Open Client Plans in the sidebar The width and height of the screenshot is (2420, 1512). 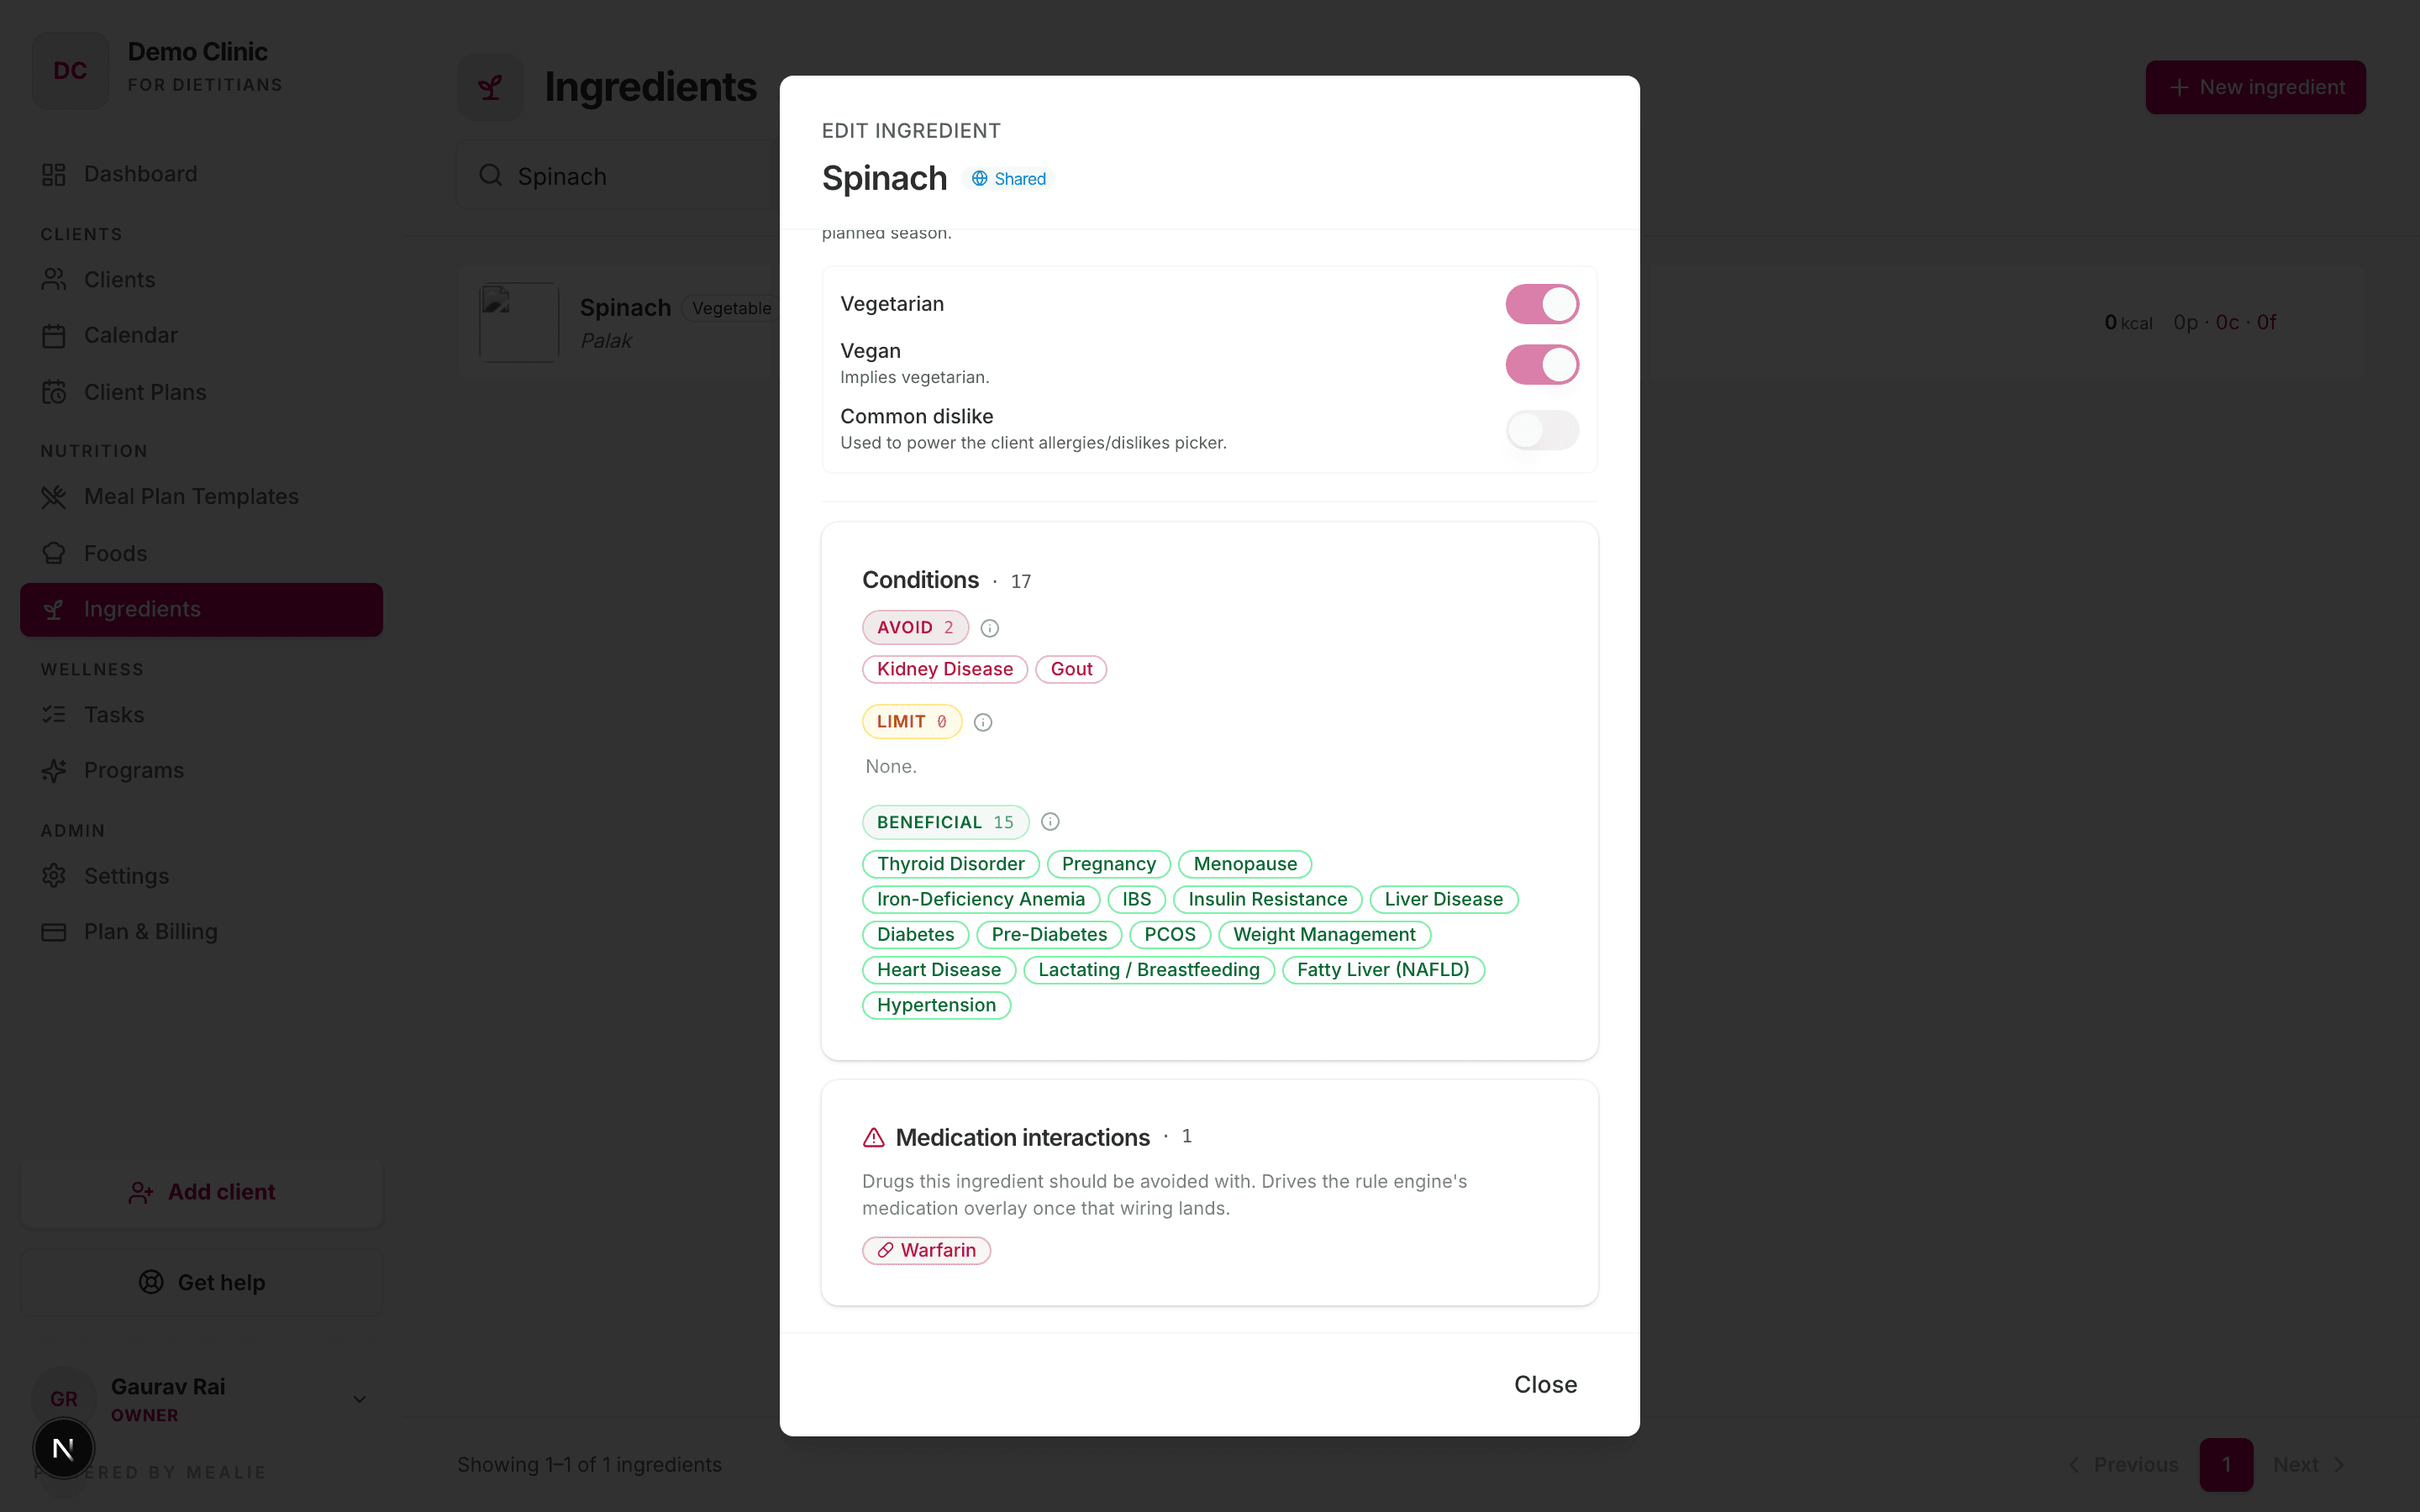201,392
